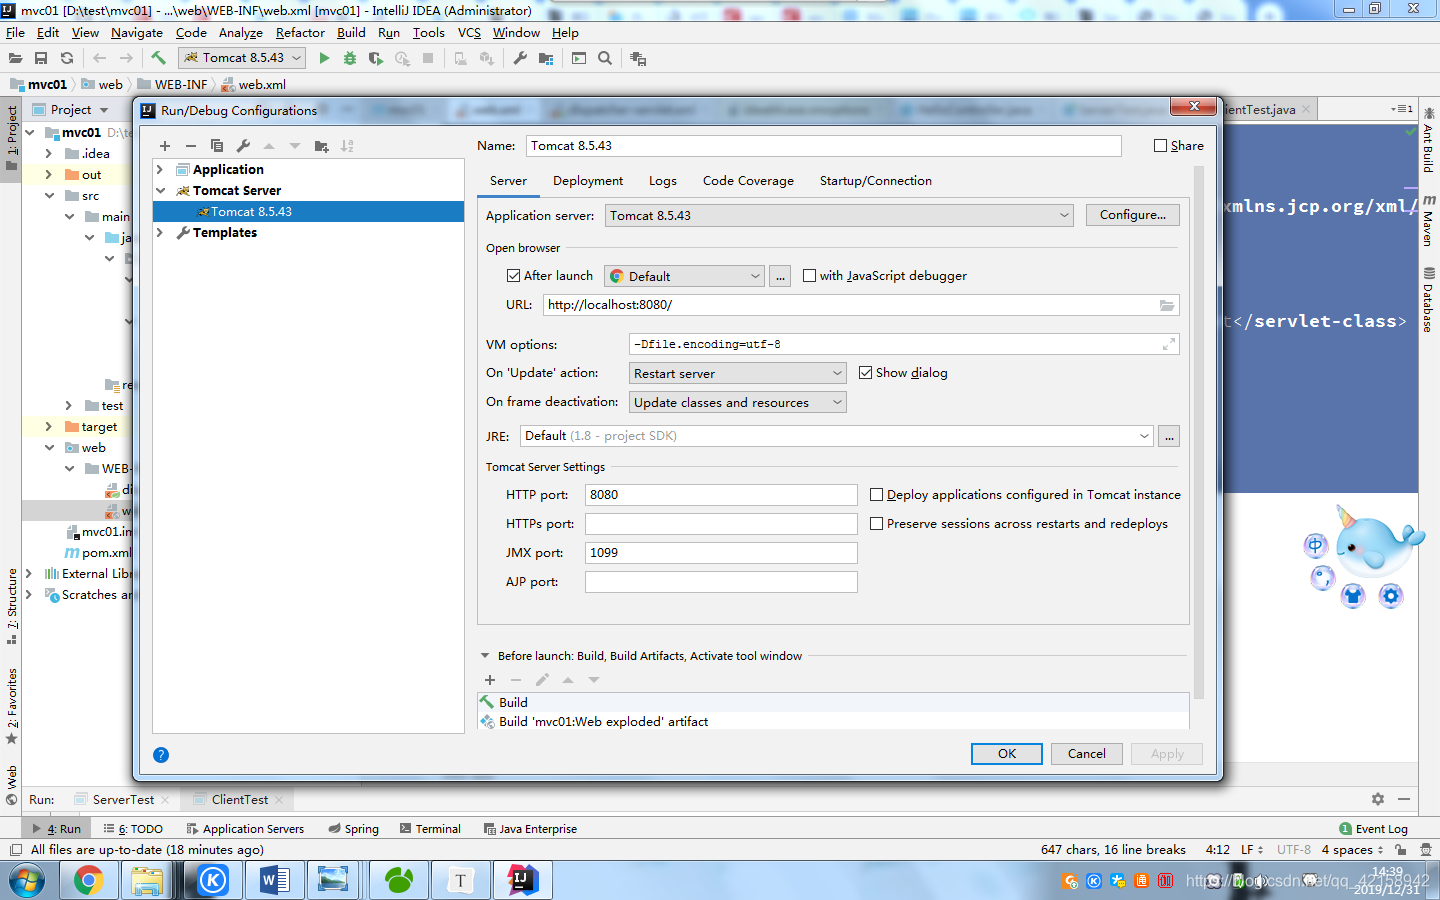The height and width of the screenshot is (900, 1440).
Task: Open Settings wrench icon in main toolbar
Action: pyautogui.click(x=520, y=58)
